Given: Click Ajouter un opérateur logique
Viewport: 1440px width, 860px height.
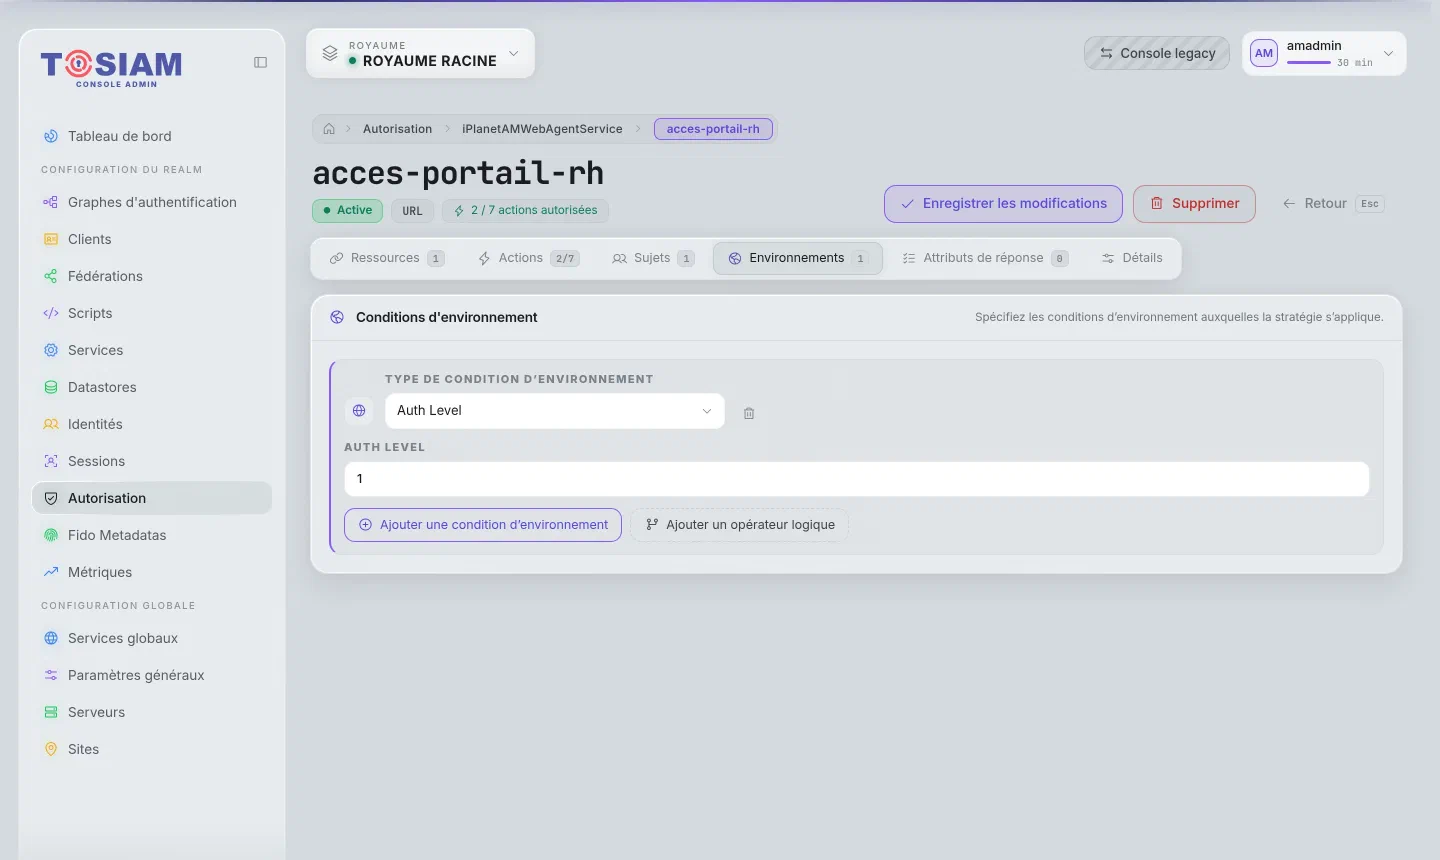Looking at the screenshot, I should pyautogui.click(x=740, y=525).
